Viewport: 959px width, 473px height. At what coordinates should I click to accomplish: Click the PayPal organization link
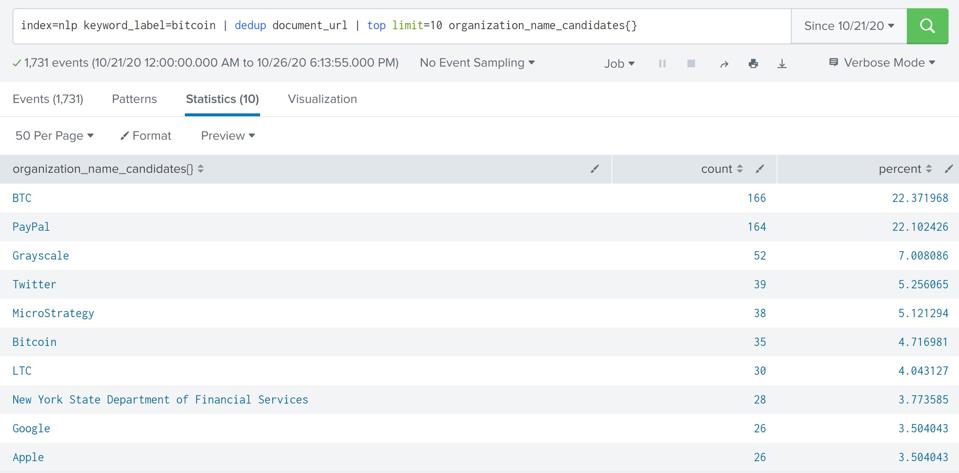coord(31,227)
